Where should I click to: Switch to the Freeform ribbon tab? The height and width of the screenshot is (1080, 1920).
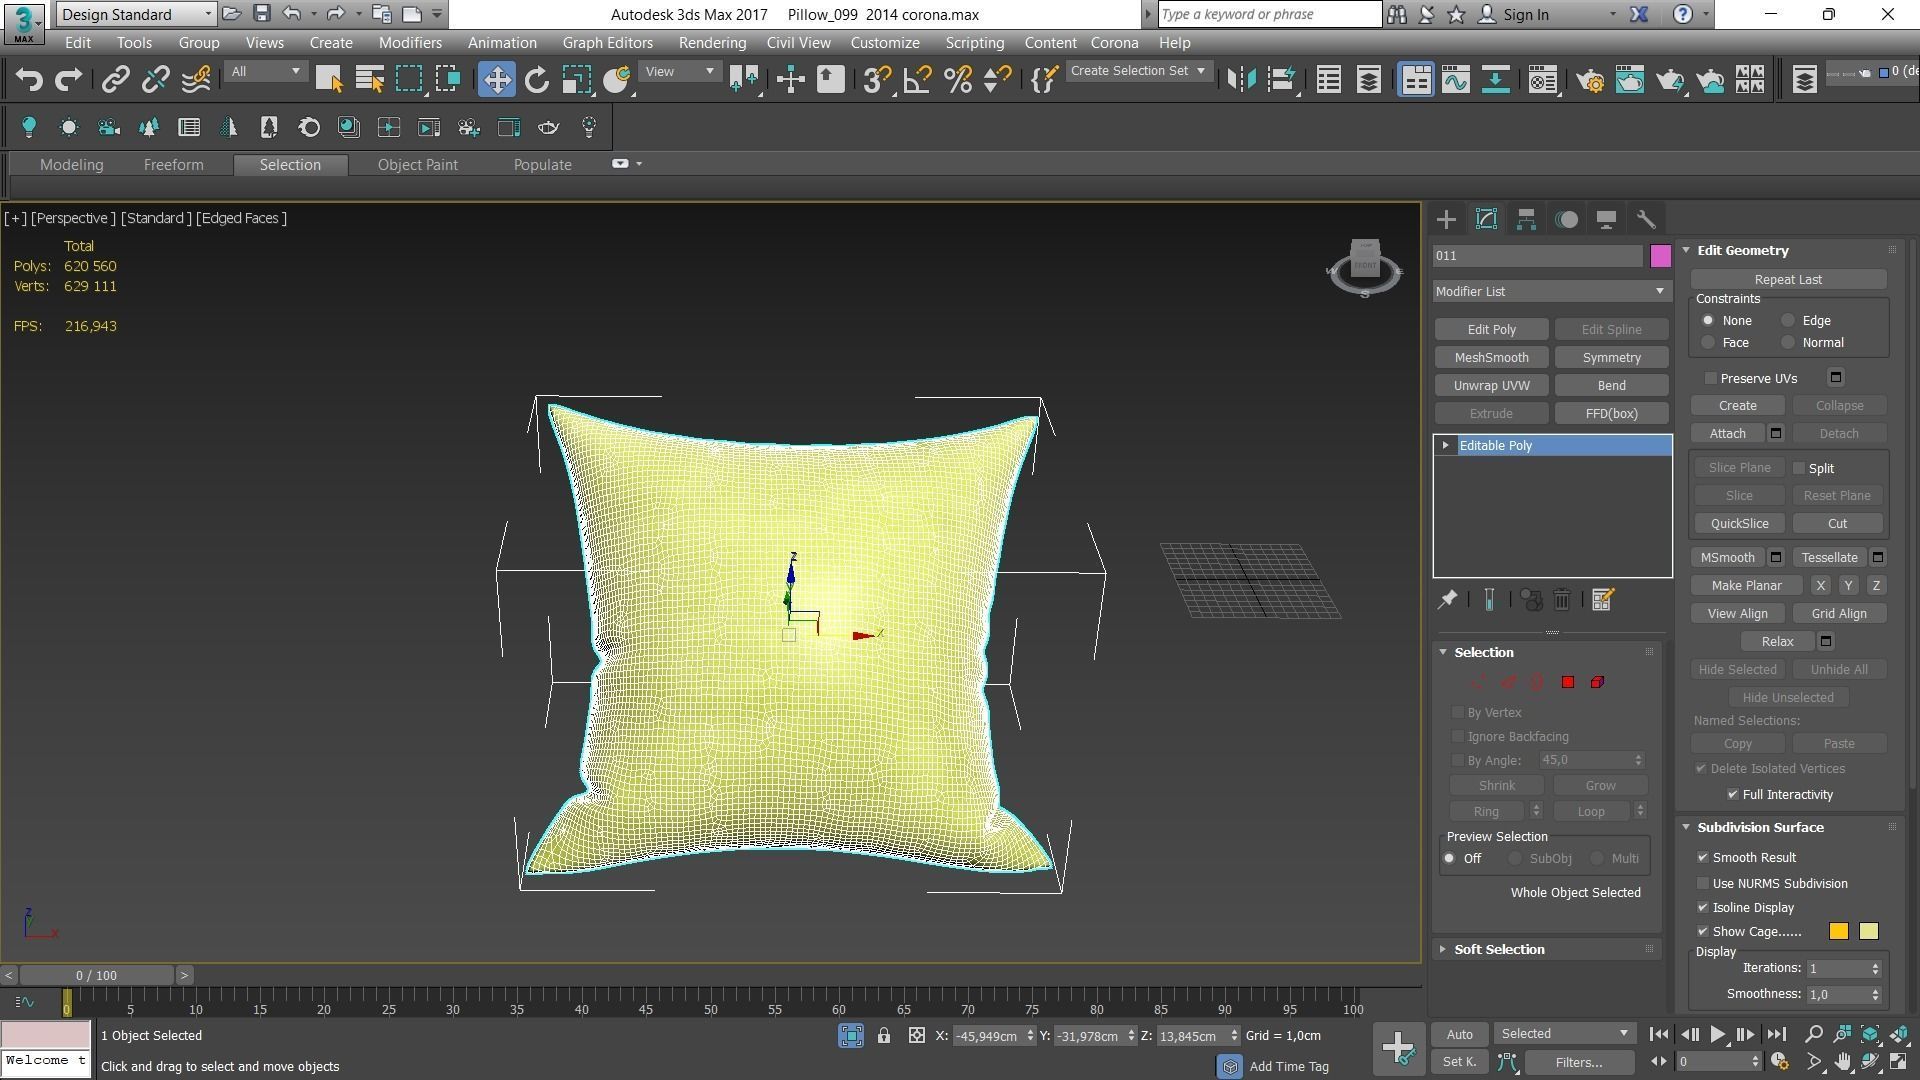click(173, 165)
